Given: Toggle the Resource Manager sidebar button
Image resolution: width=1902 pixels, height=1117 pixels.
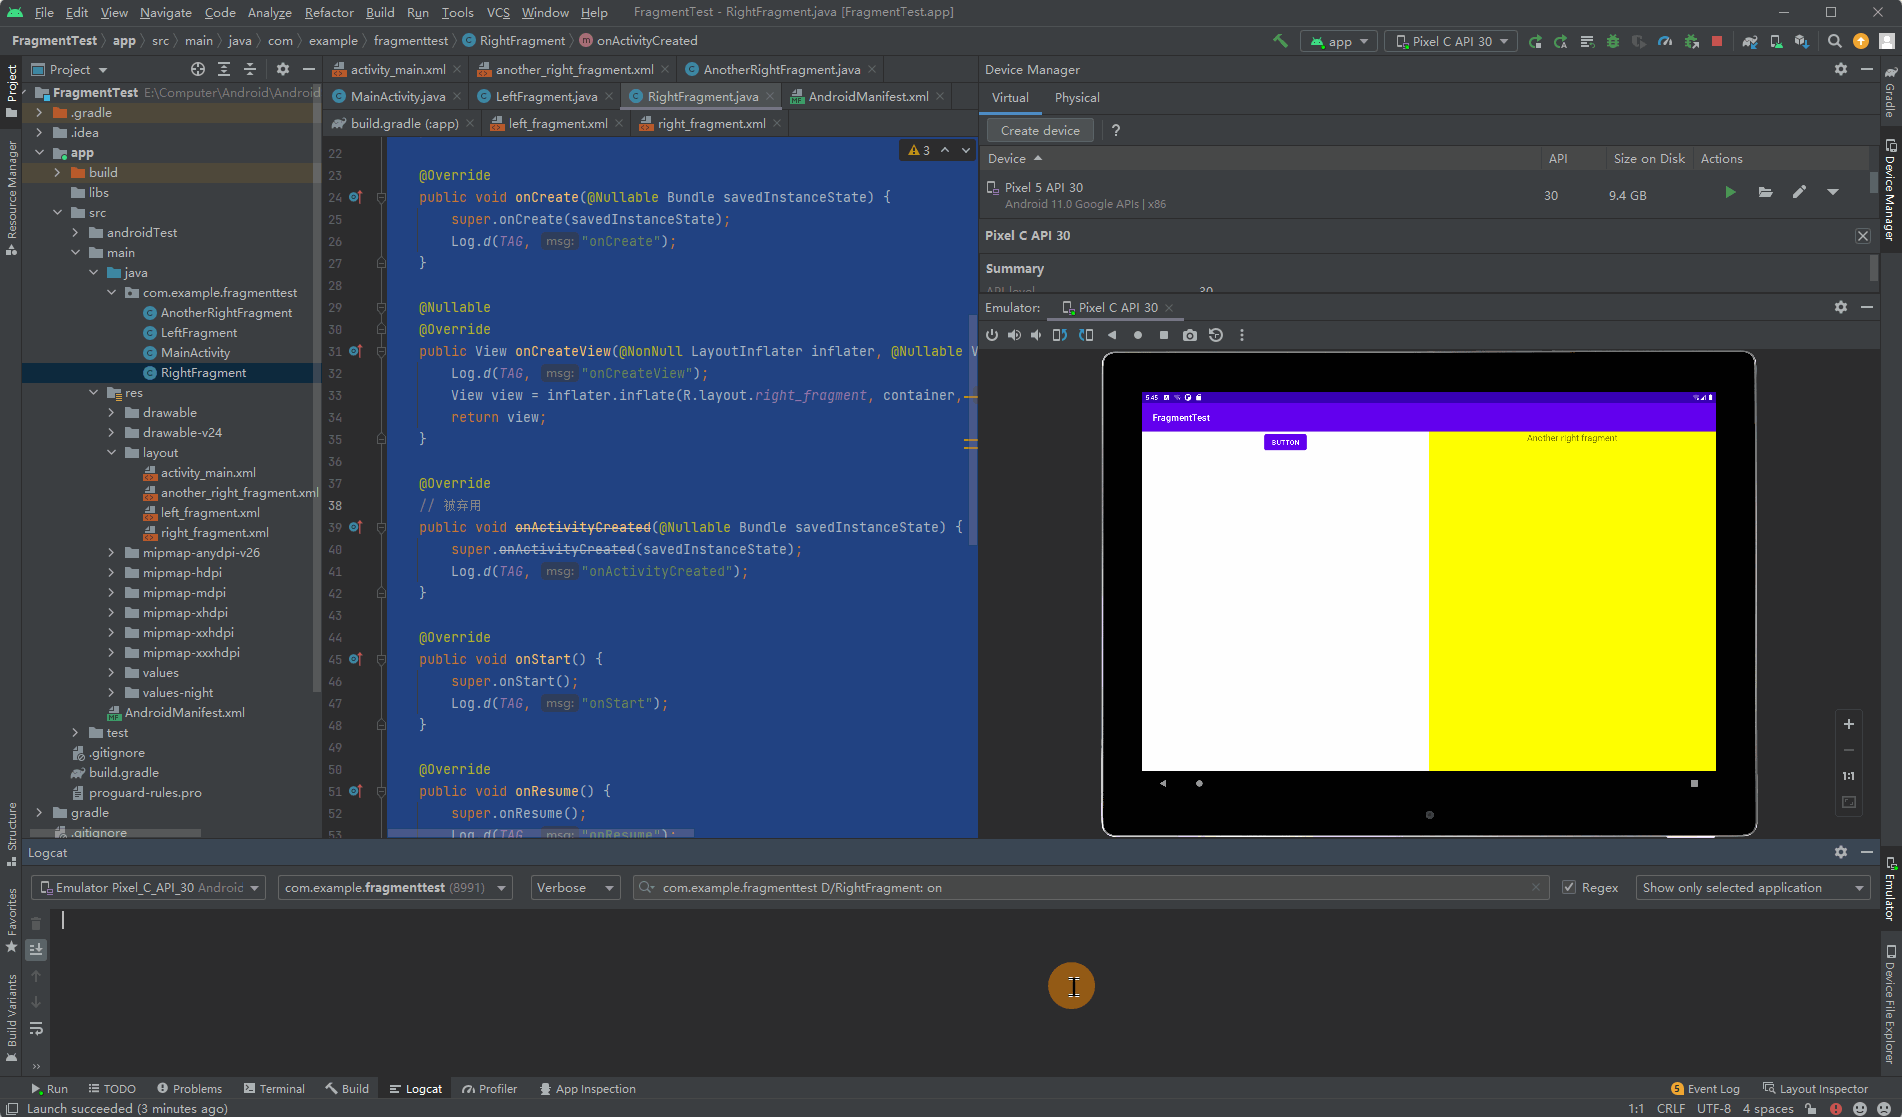Looking at the screenshot, I should coord(11,197).
